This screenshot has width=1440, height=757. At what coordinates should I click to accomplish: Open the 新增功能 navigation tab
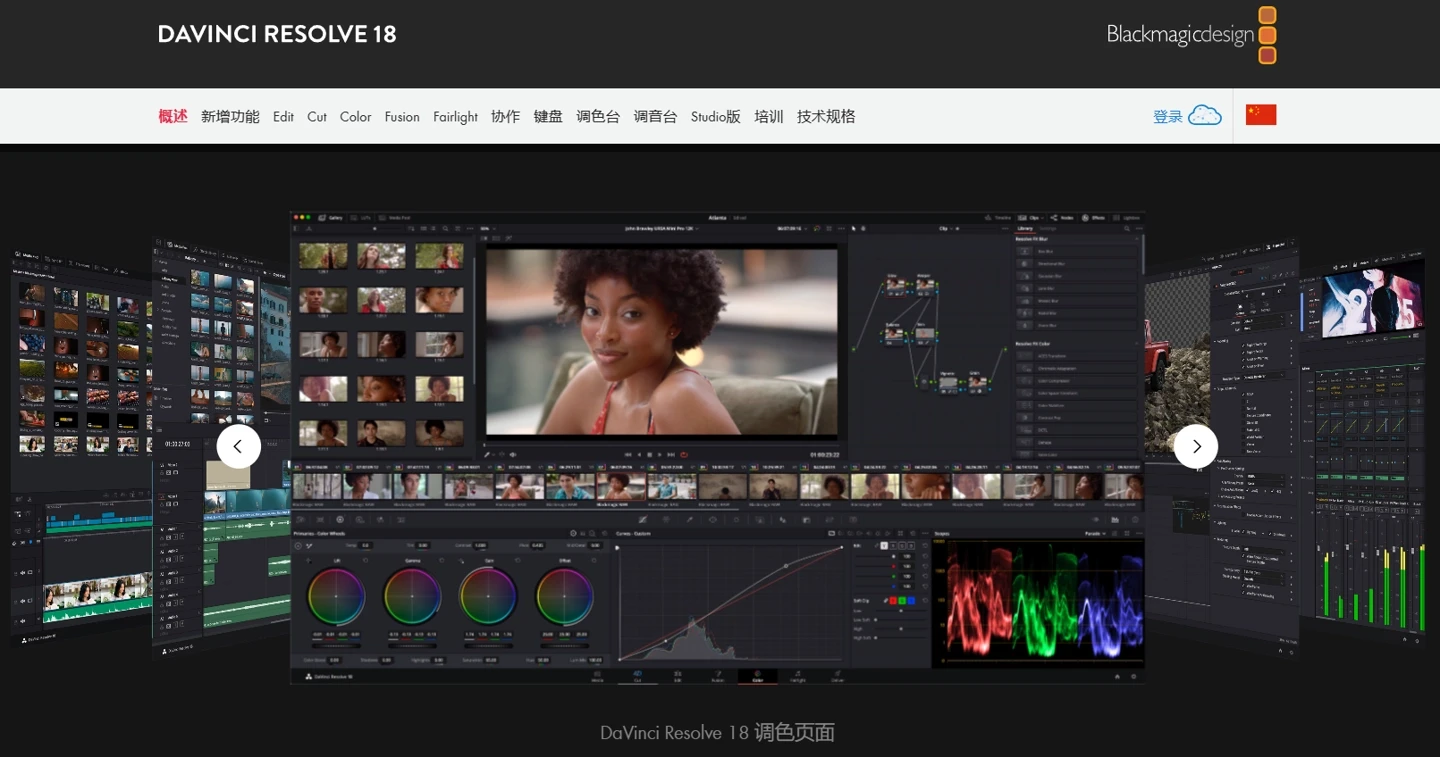coord(230,116)
